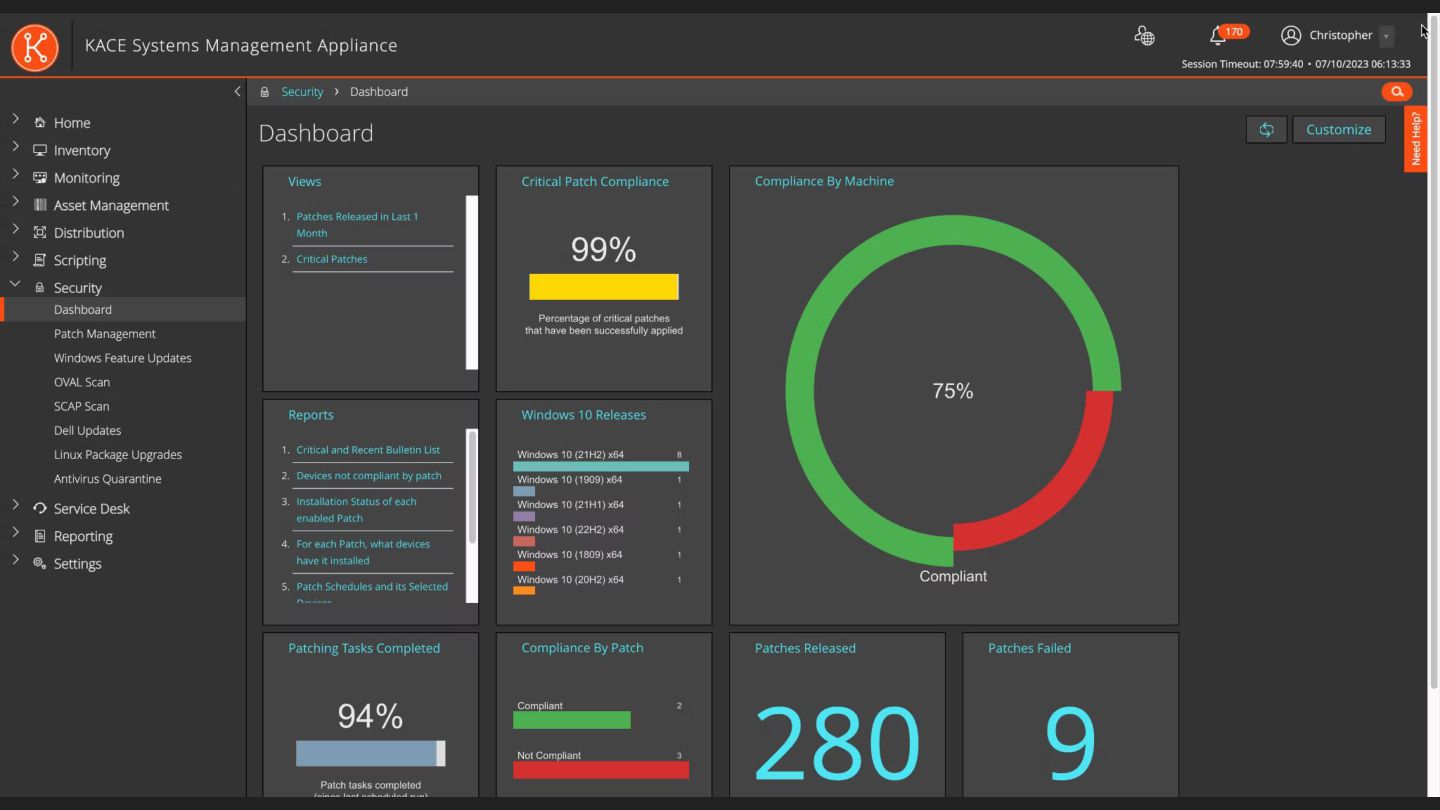Click the orange search magnifier icon
The width and height of the screenshot is (1440, 810).
(x=1396, y=92)
